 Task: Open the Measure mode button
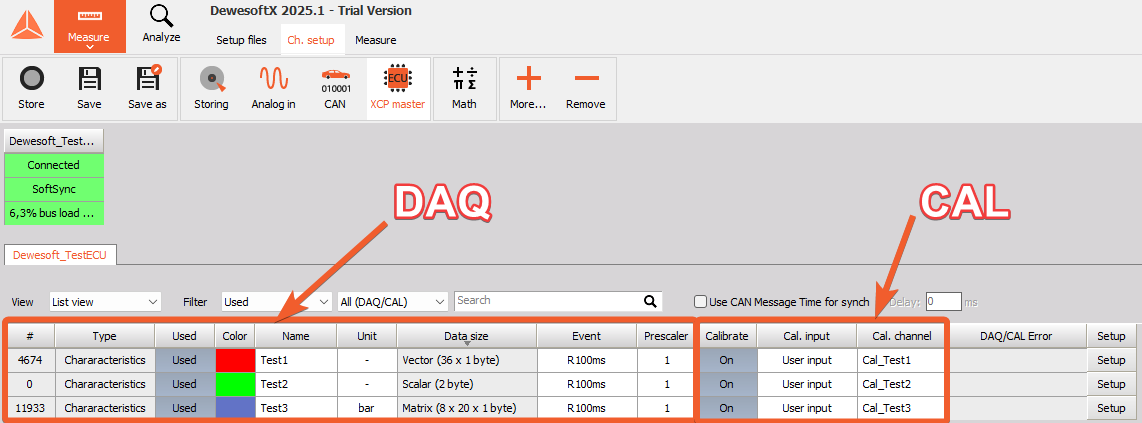[x=89, y=26]
